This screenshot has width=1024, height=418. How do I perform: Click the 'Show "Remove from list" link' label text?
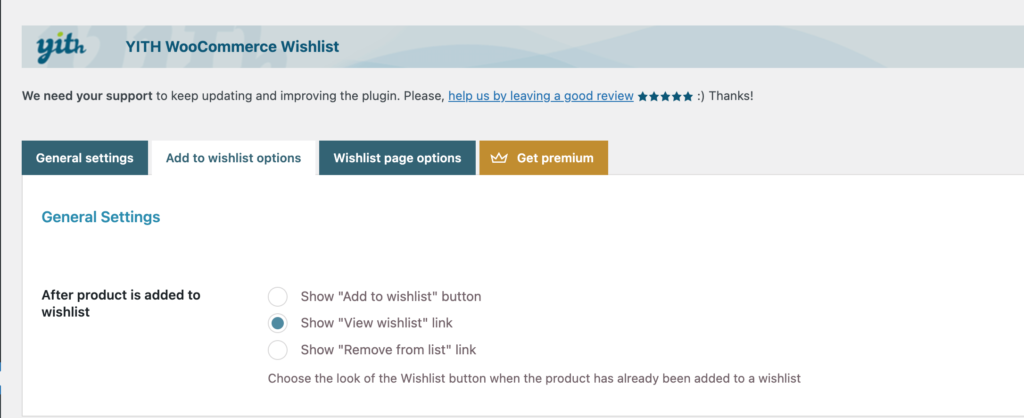388,349
